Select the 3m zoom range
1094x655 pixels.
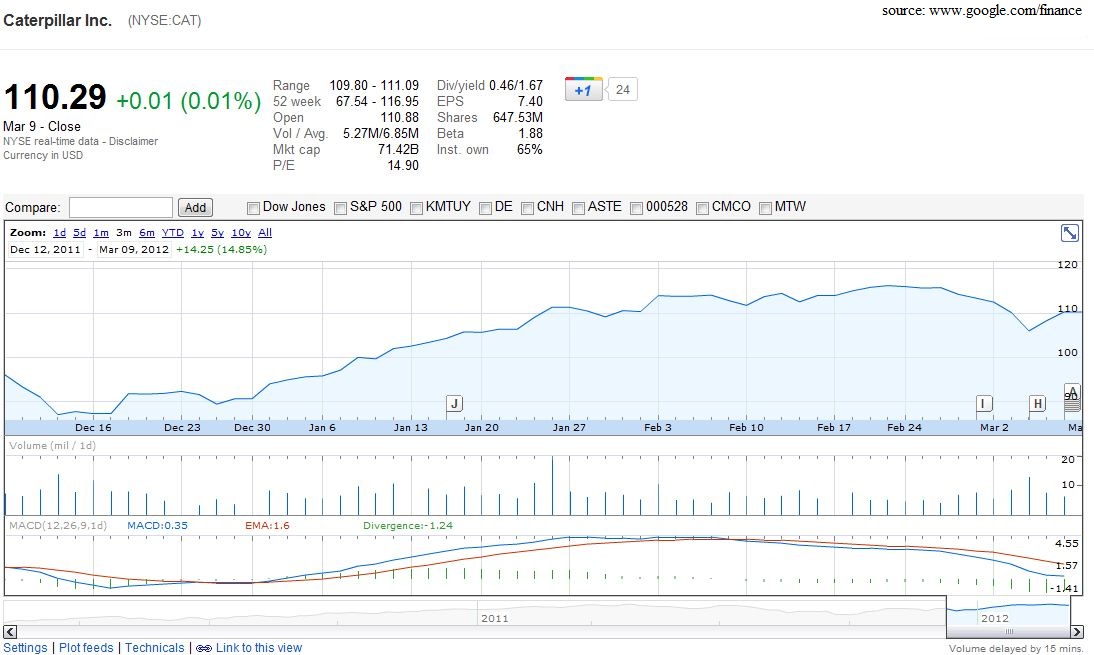(123, 233)
